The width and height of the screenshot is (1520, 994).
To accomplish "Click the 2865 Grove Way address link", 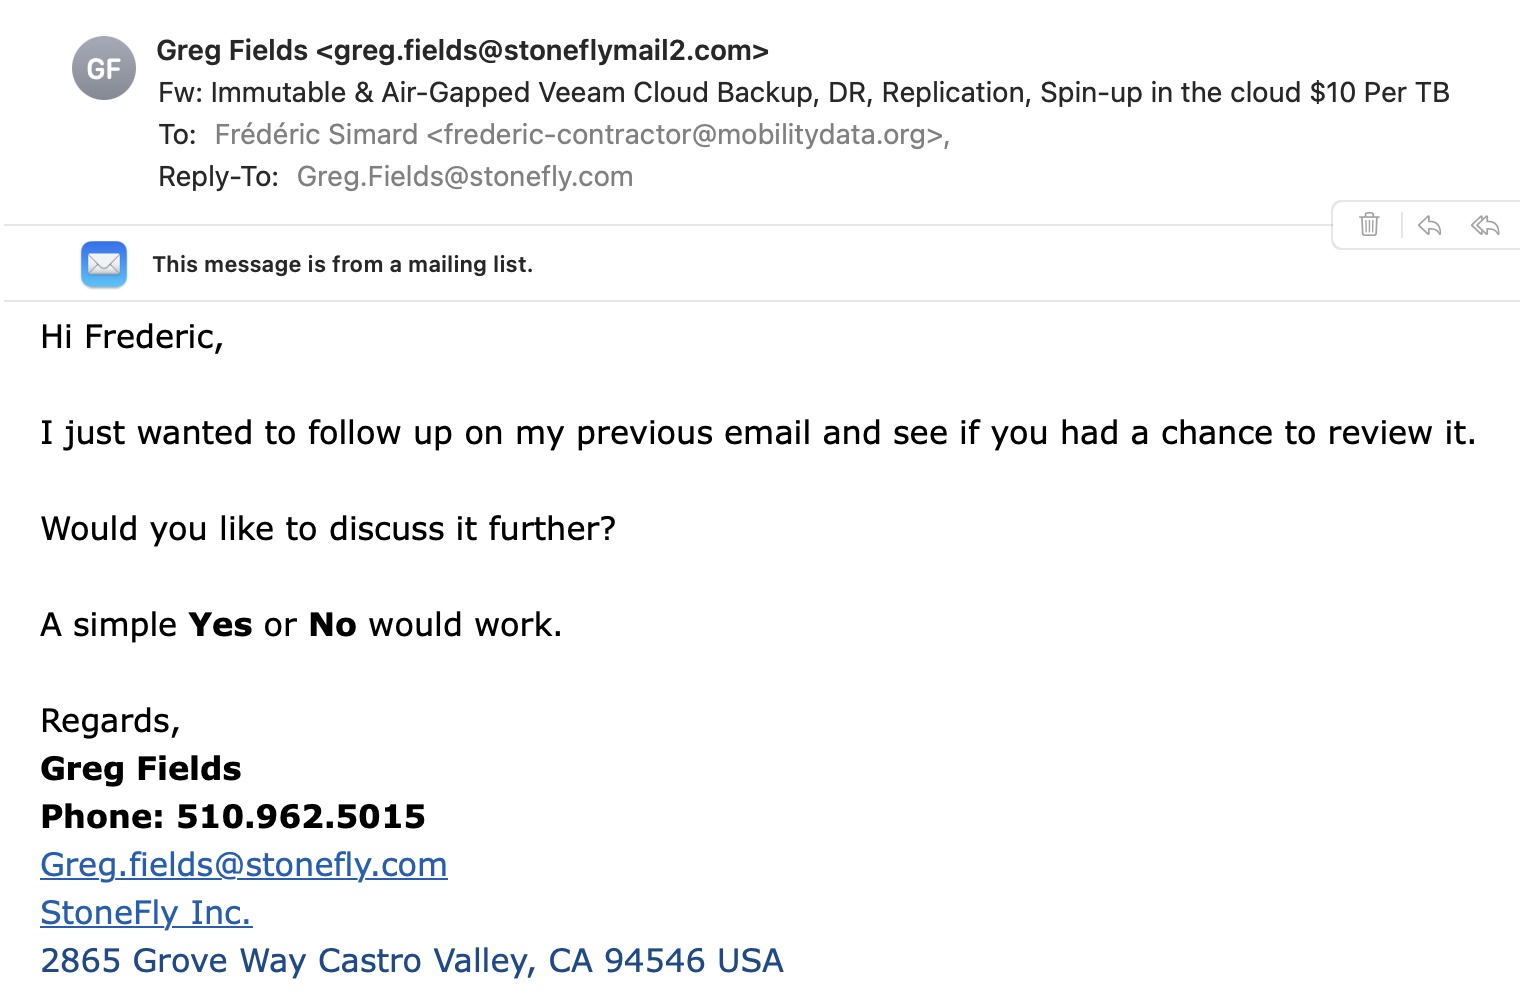I will (412, 960).
